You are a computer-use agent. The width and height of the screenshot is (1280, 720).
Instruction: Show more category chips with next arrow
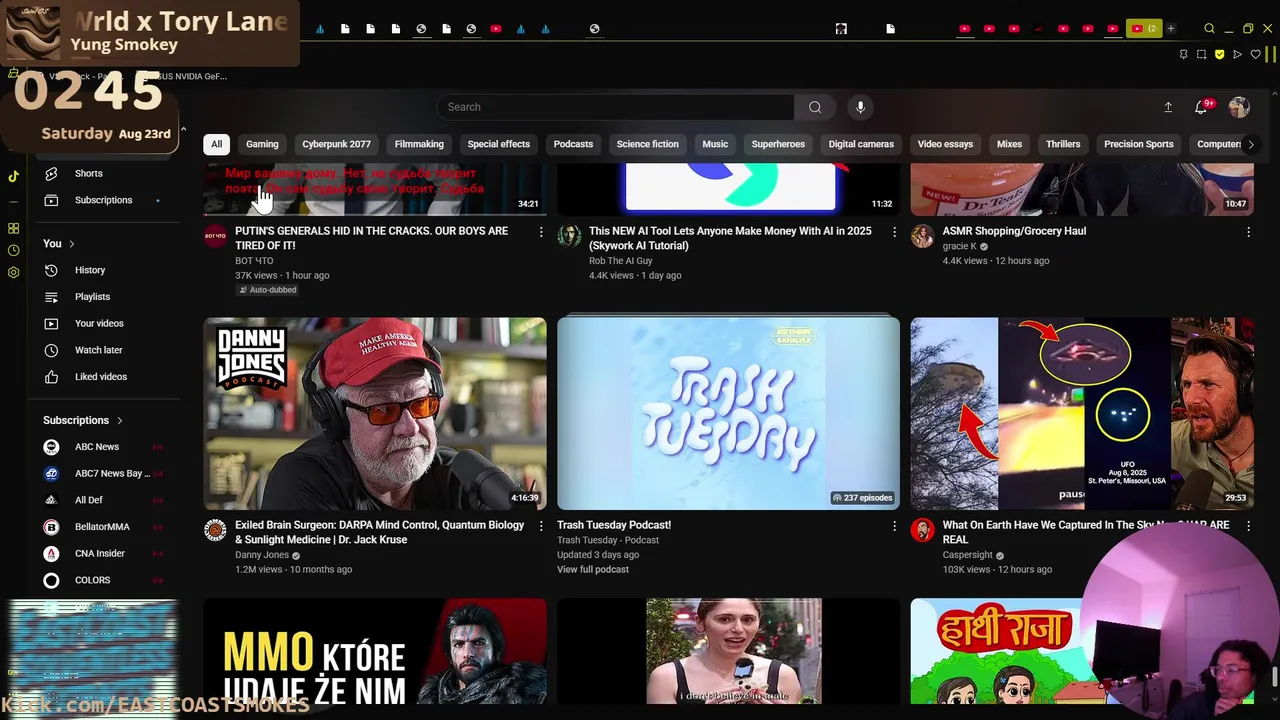pos(1250,144)
